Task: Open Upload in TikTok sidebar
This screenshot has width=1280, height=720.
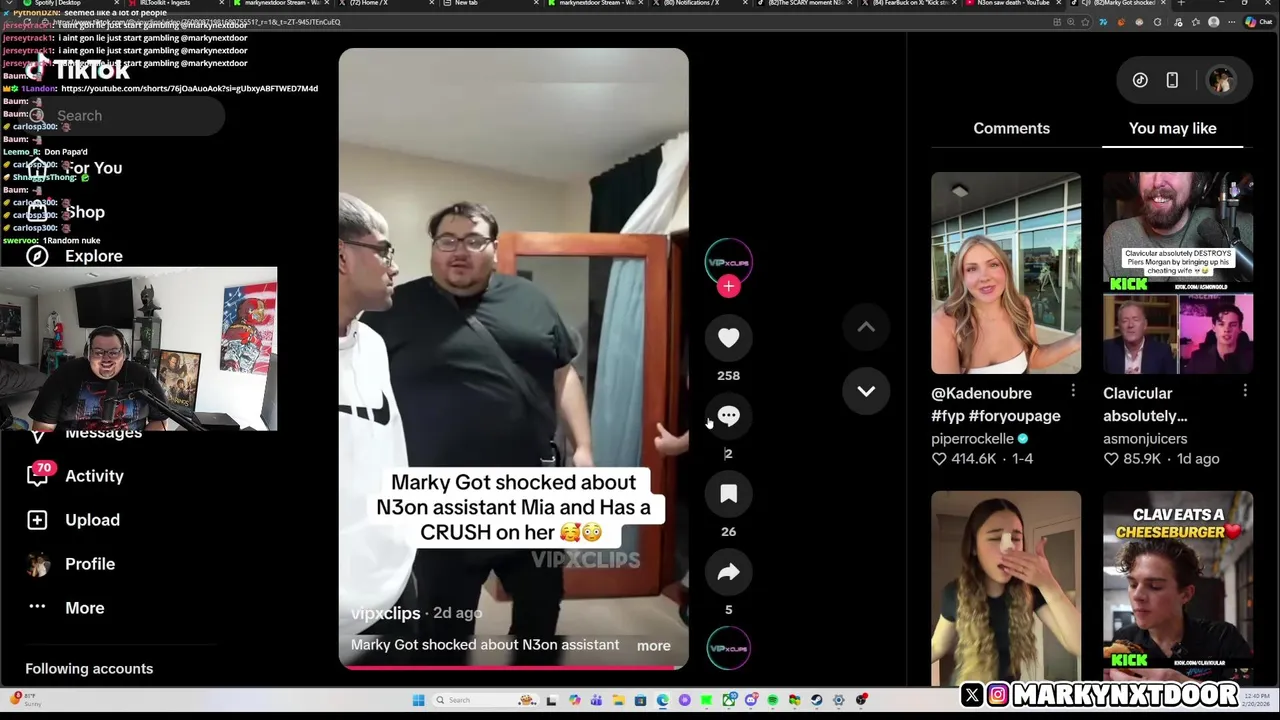Action: (92, 520)
